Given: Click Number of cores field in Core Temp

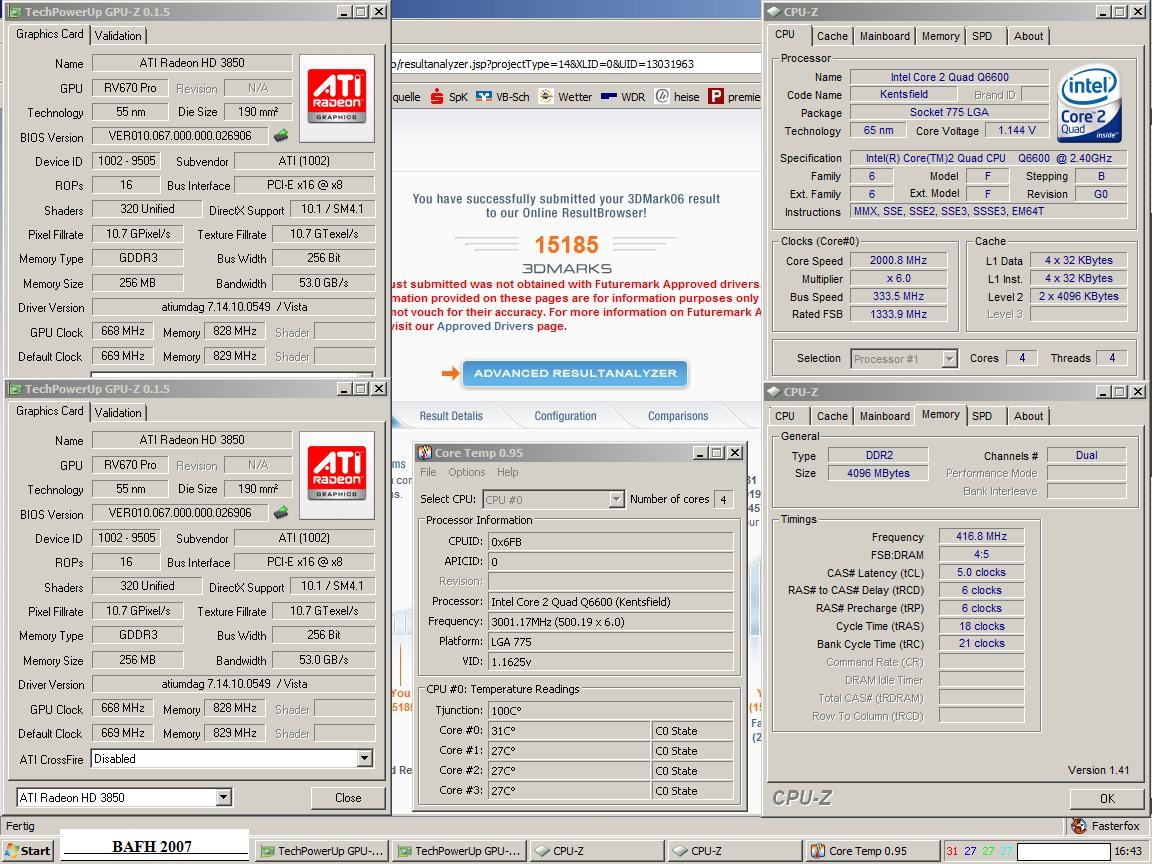Looking at the screenshot, I should 724,500.
